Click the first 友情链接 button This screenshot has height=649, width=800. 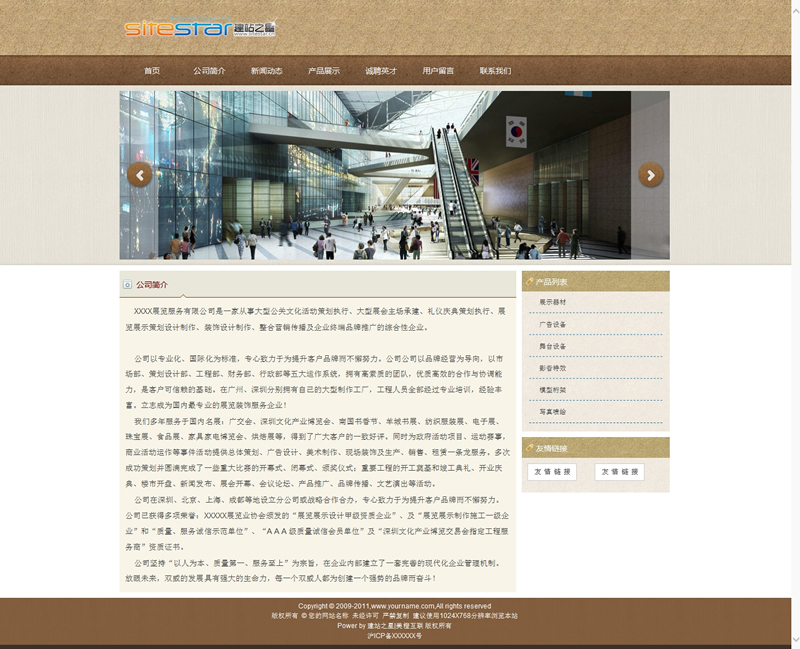552,472
